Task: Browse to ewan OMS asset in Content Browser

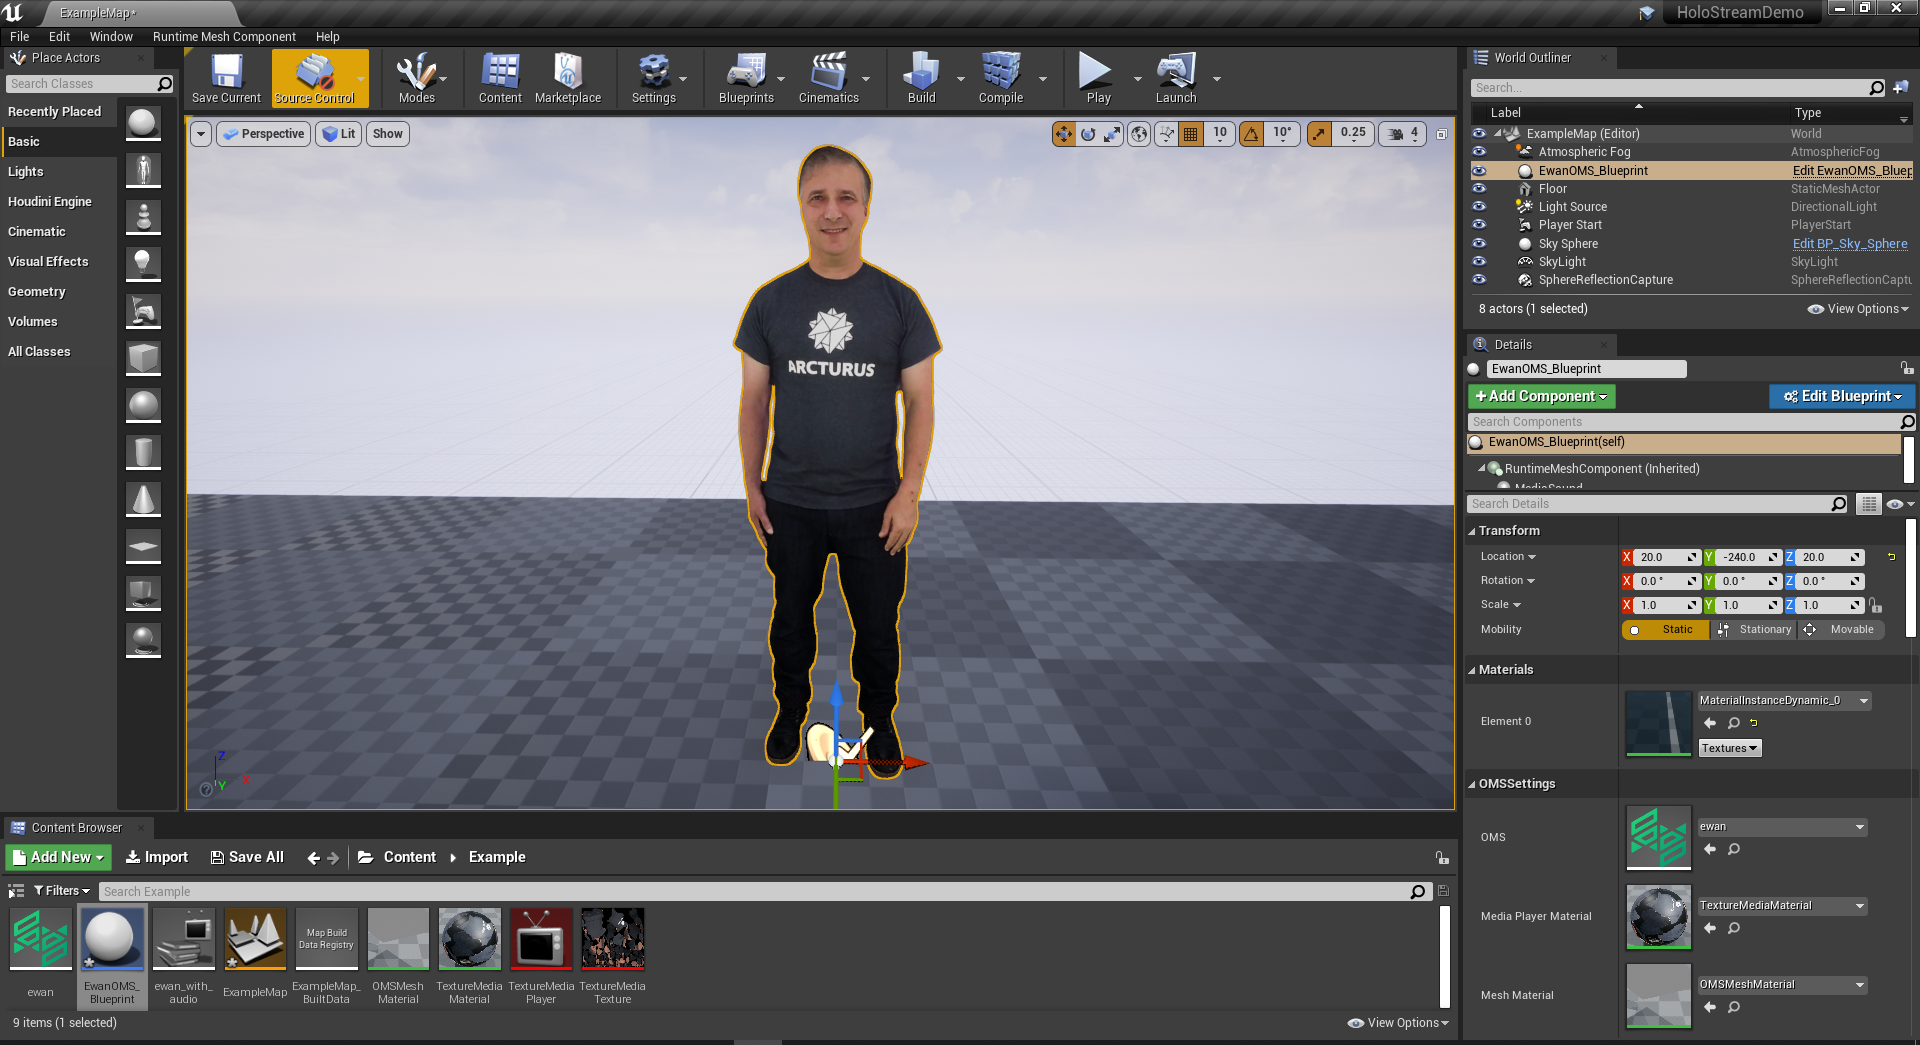Action: coord(1734,849)
